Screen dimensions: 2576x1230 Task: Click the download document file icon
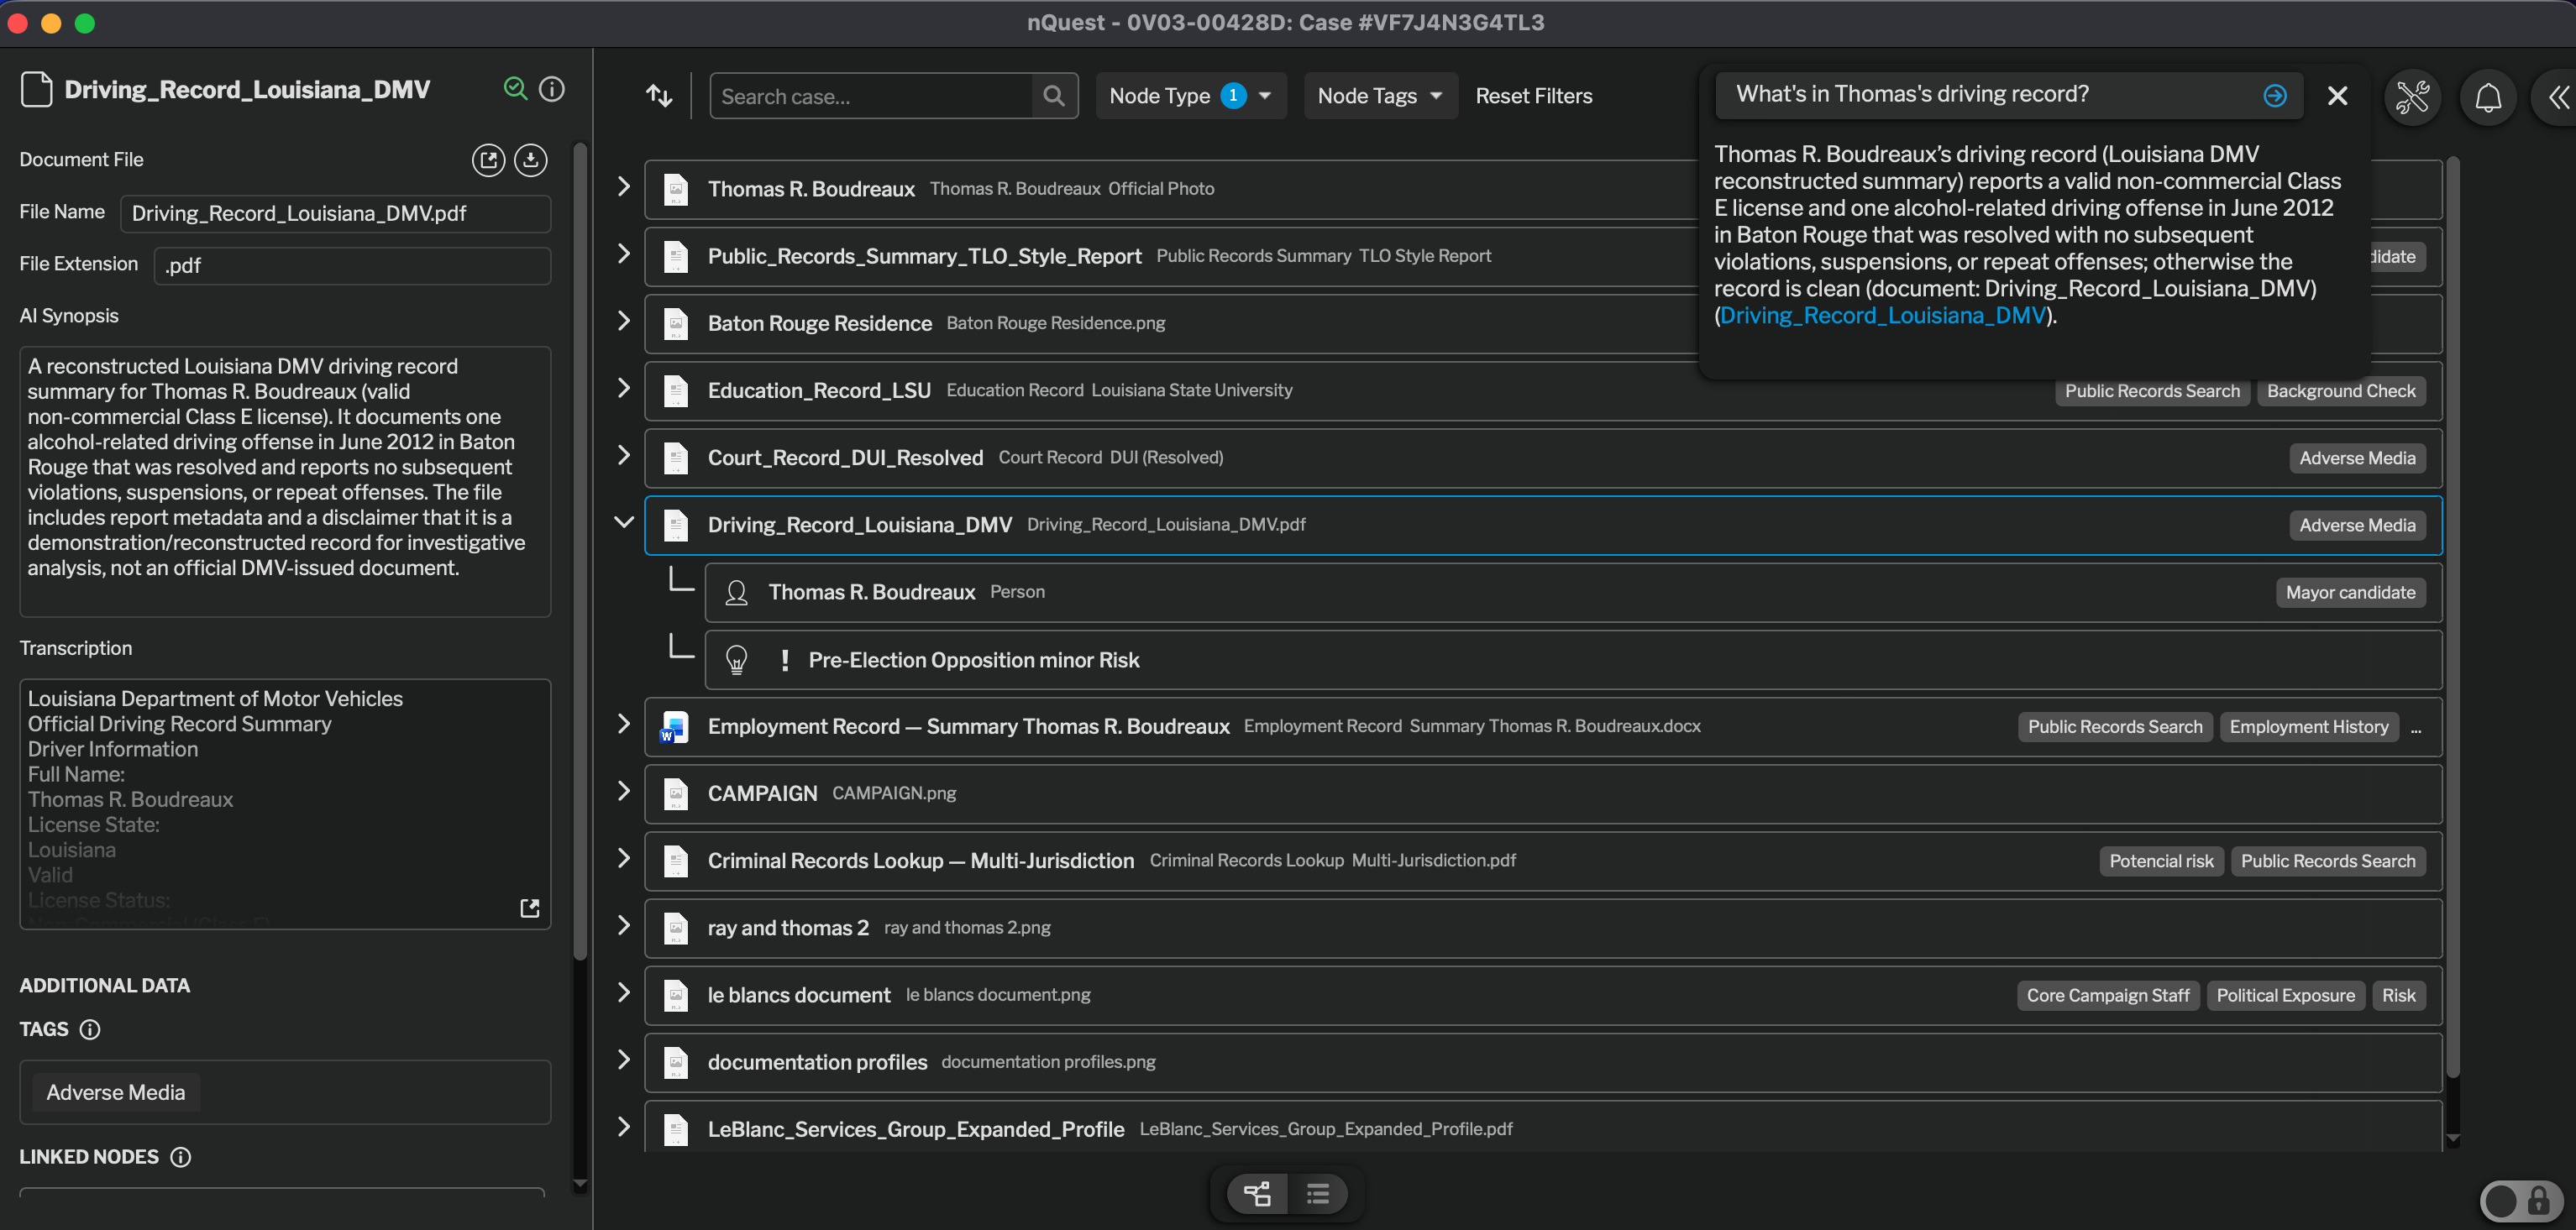pyautogui.click(x=530, y=160)
